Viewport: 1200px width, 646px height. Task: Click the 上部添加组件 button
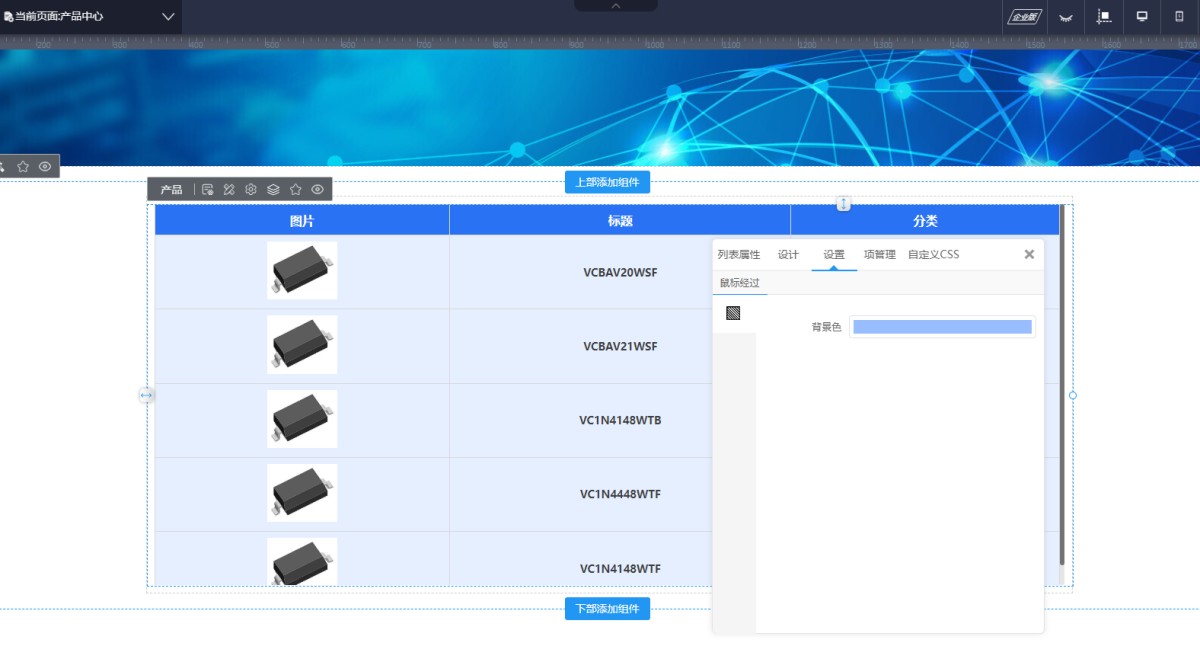click(x=607, y=182)
